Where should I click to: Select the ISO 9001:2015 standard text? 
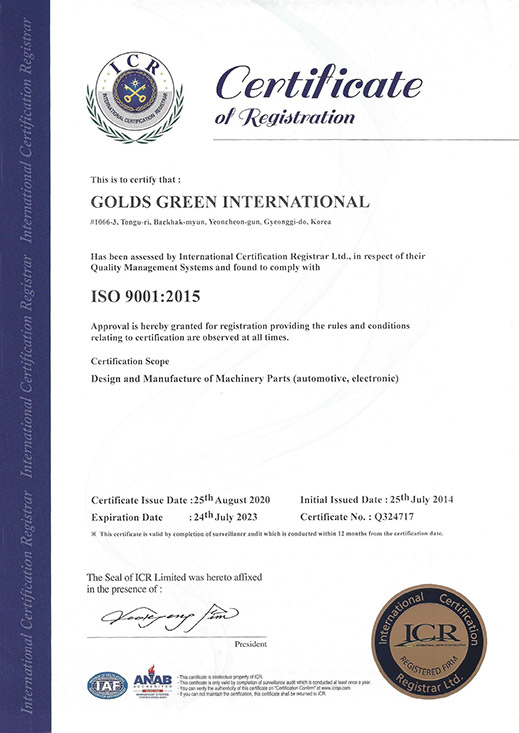click(145, 296)
